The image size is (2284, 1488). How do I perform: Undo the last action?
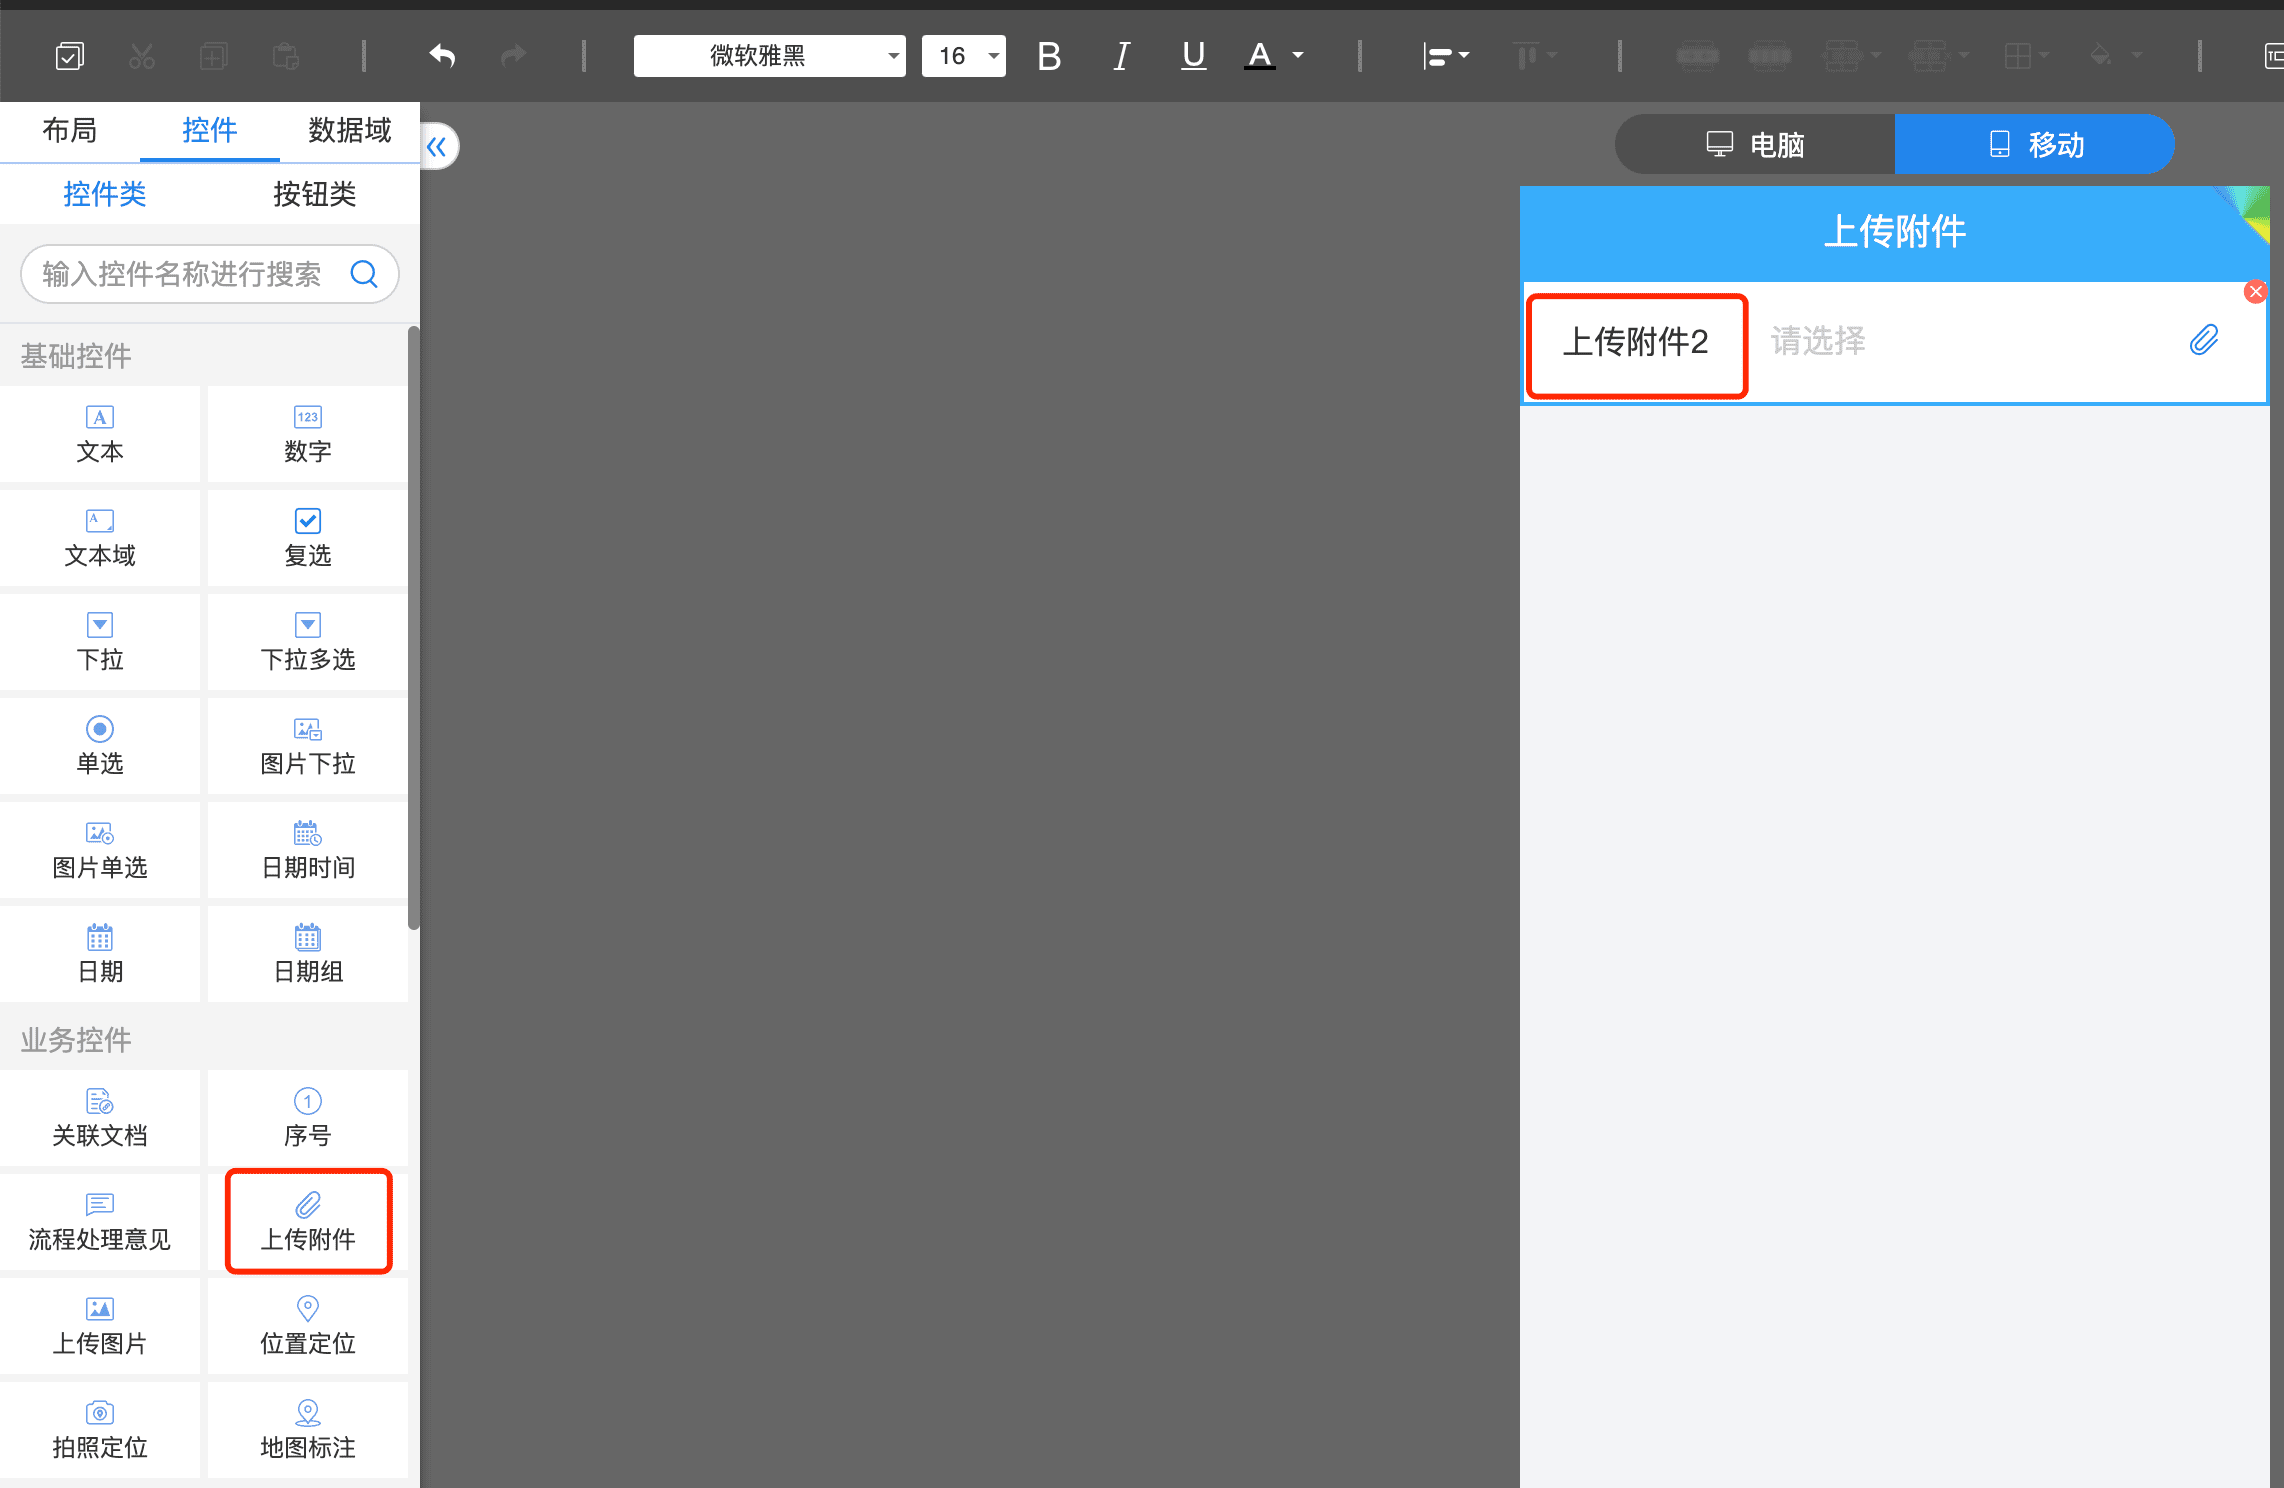click(x=442, y=56)
